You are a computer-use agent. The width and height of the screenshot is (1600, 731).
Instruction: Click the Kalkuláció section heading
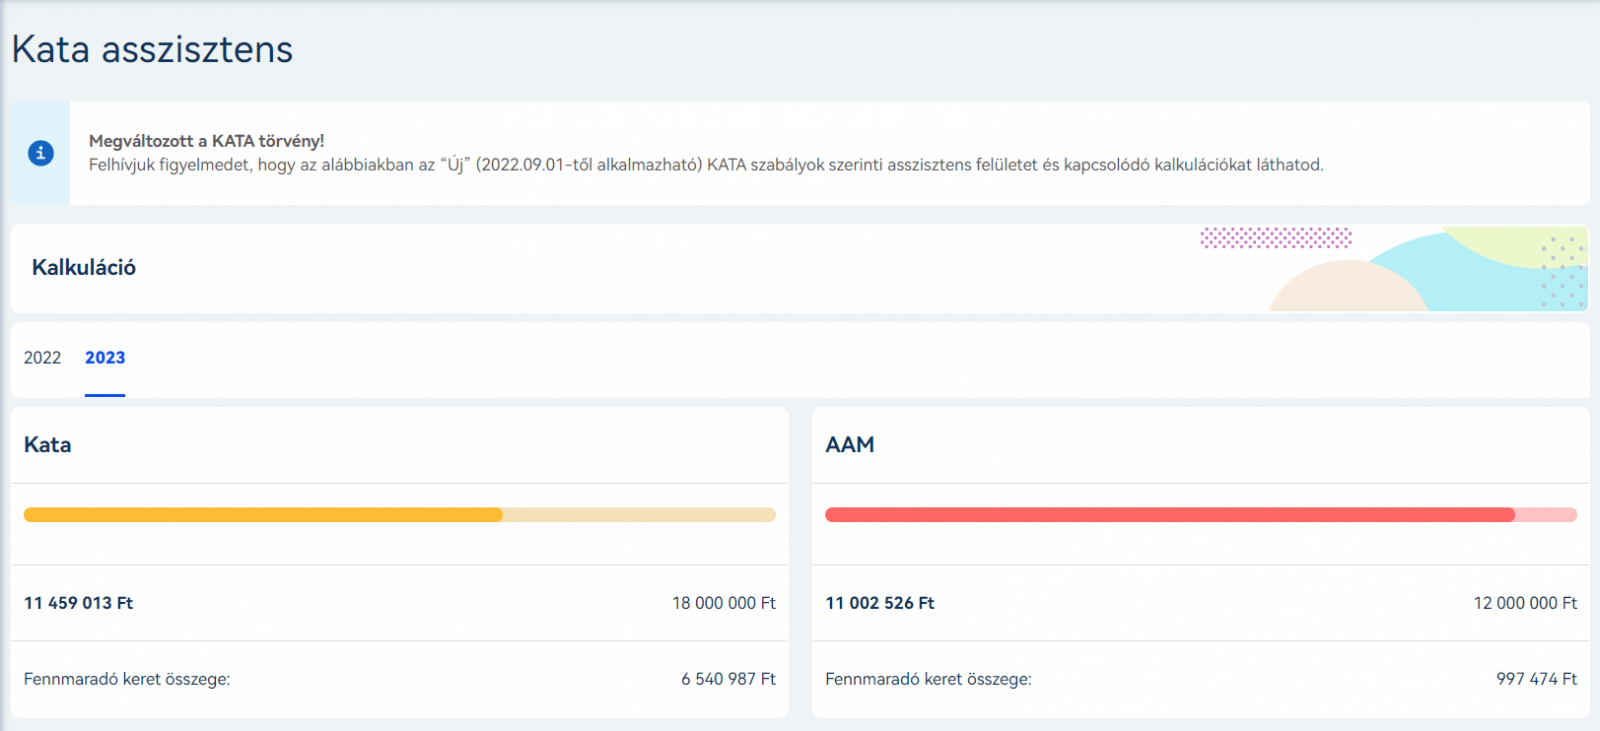click(x=84, y=268)
